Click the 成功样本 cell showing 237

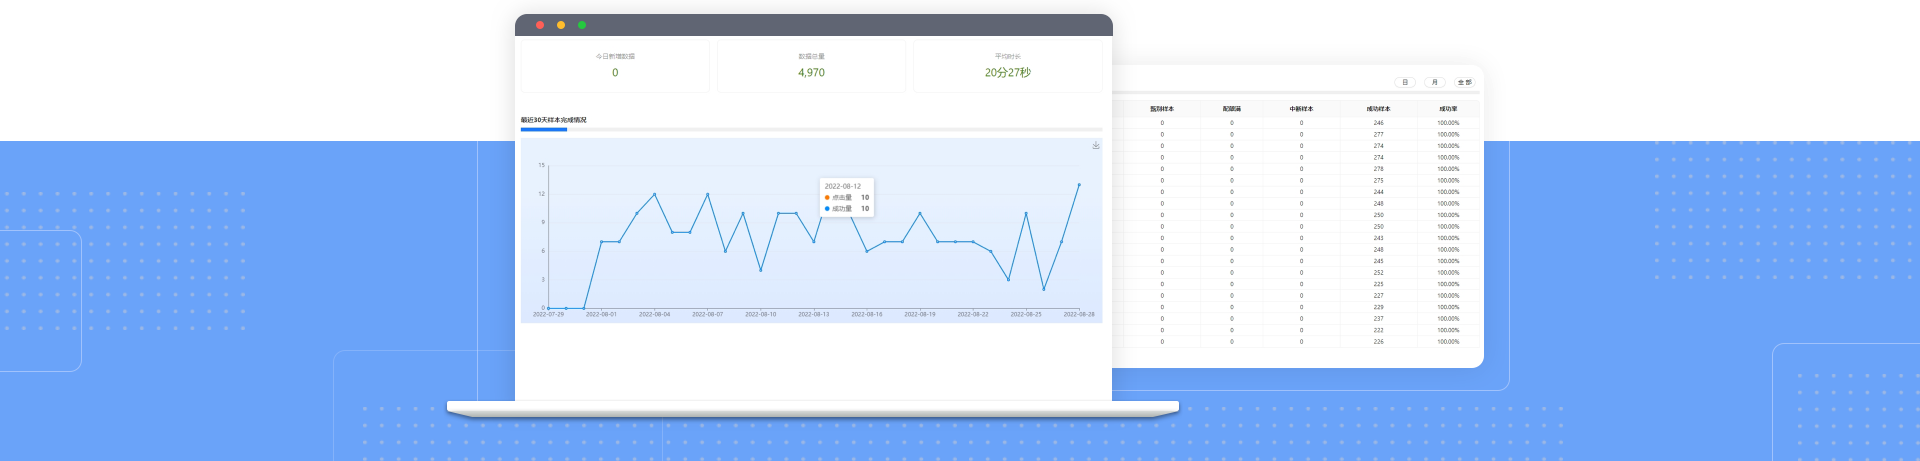click(1378, 318)
